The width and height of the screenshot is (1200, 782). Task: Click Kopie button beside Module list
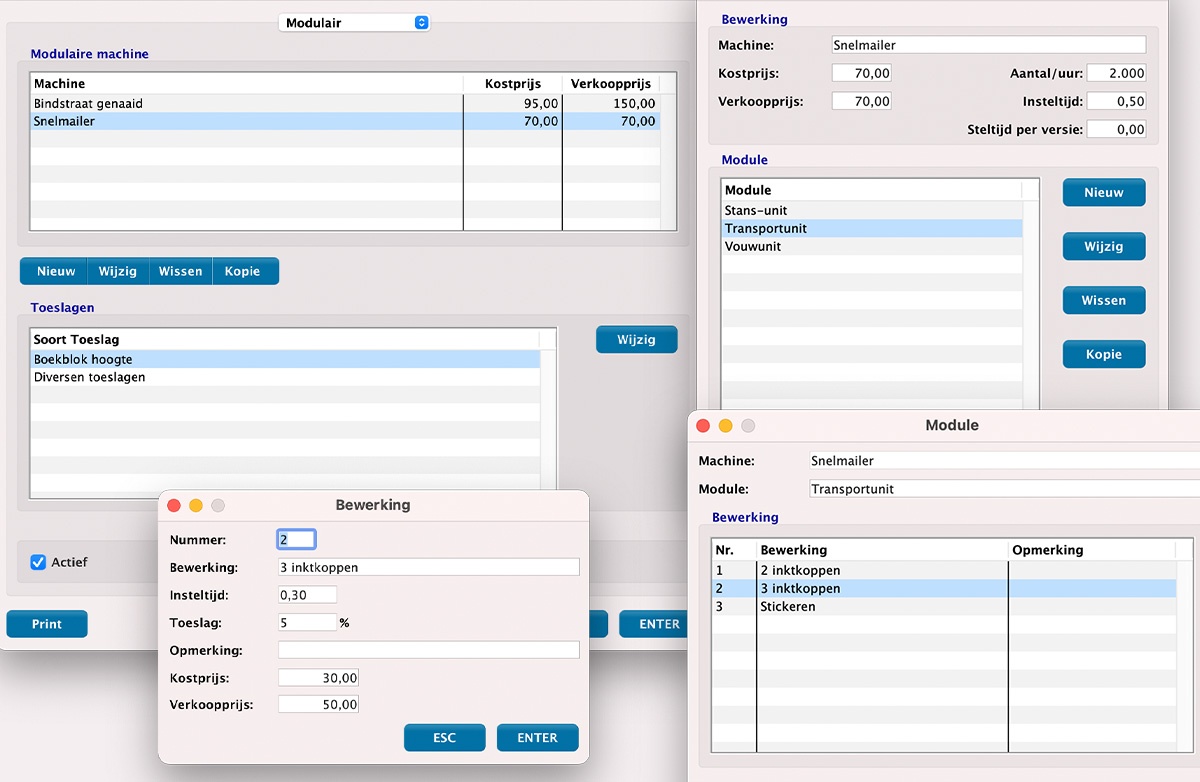(x=1104, y=355)
